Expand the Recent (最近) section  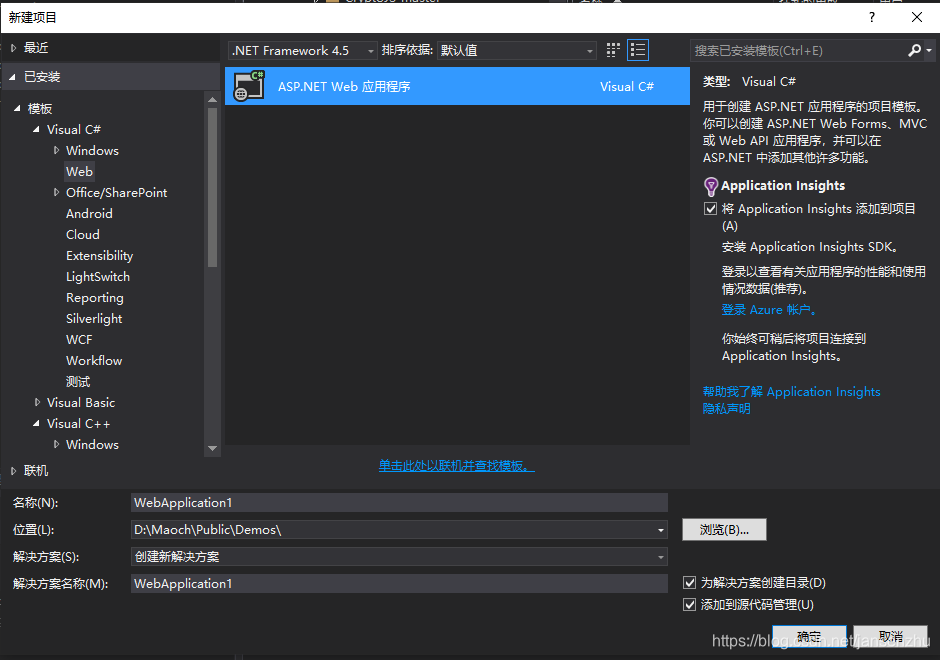[x=13, y=48]
